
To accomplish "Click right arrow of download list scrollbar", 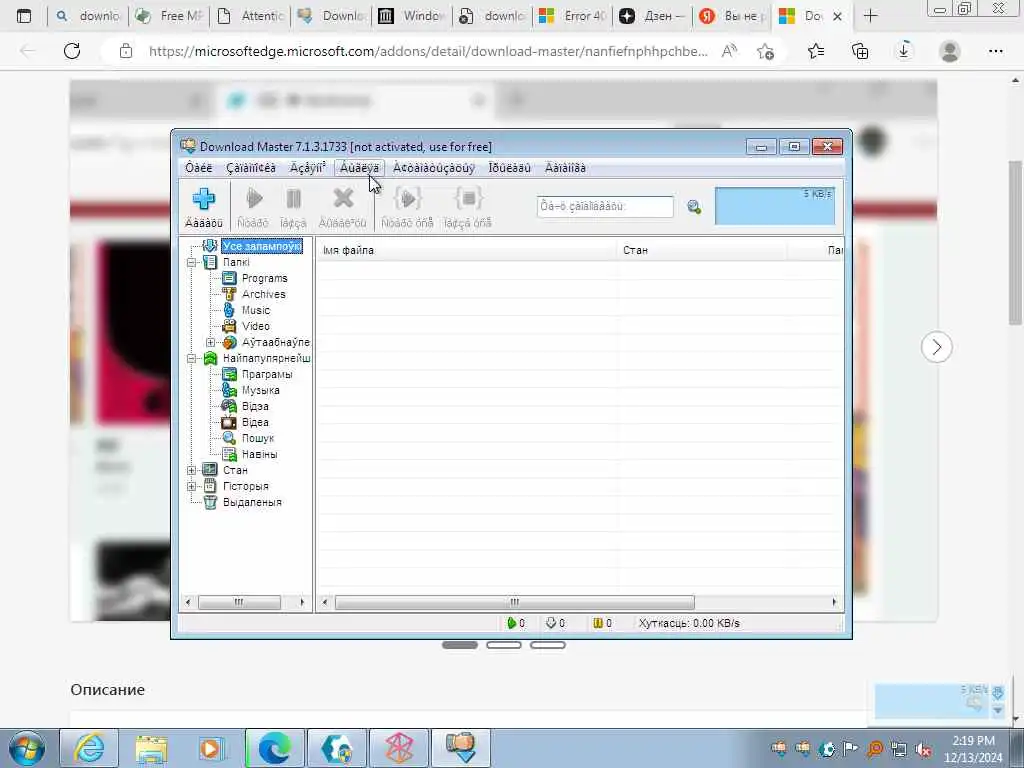I will click(x=834, y=602).
